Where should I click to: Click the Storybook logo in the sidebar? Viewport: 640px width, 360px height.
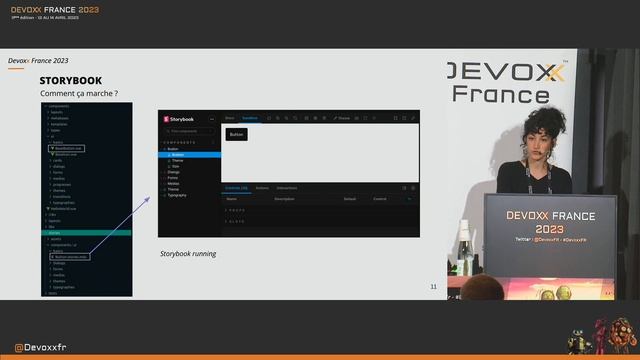(x=178, y=119)
